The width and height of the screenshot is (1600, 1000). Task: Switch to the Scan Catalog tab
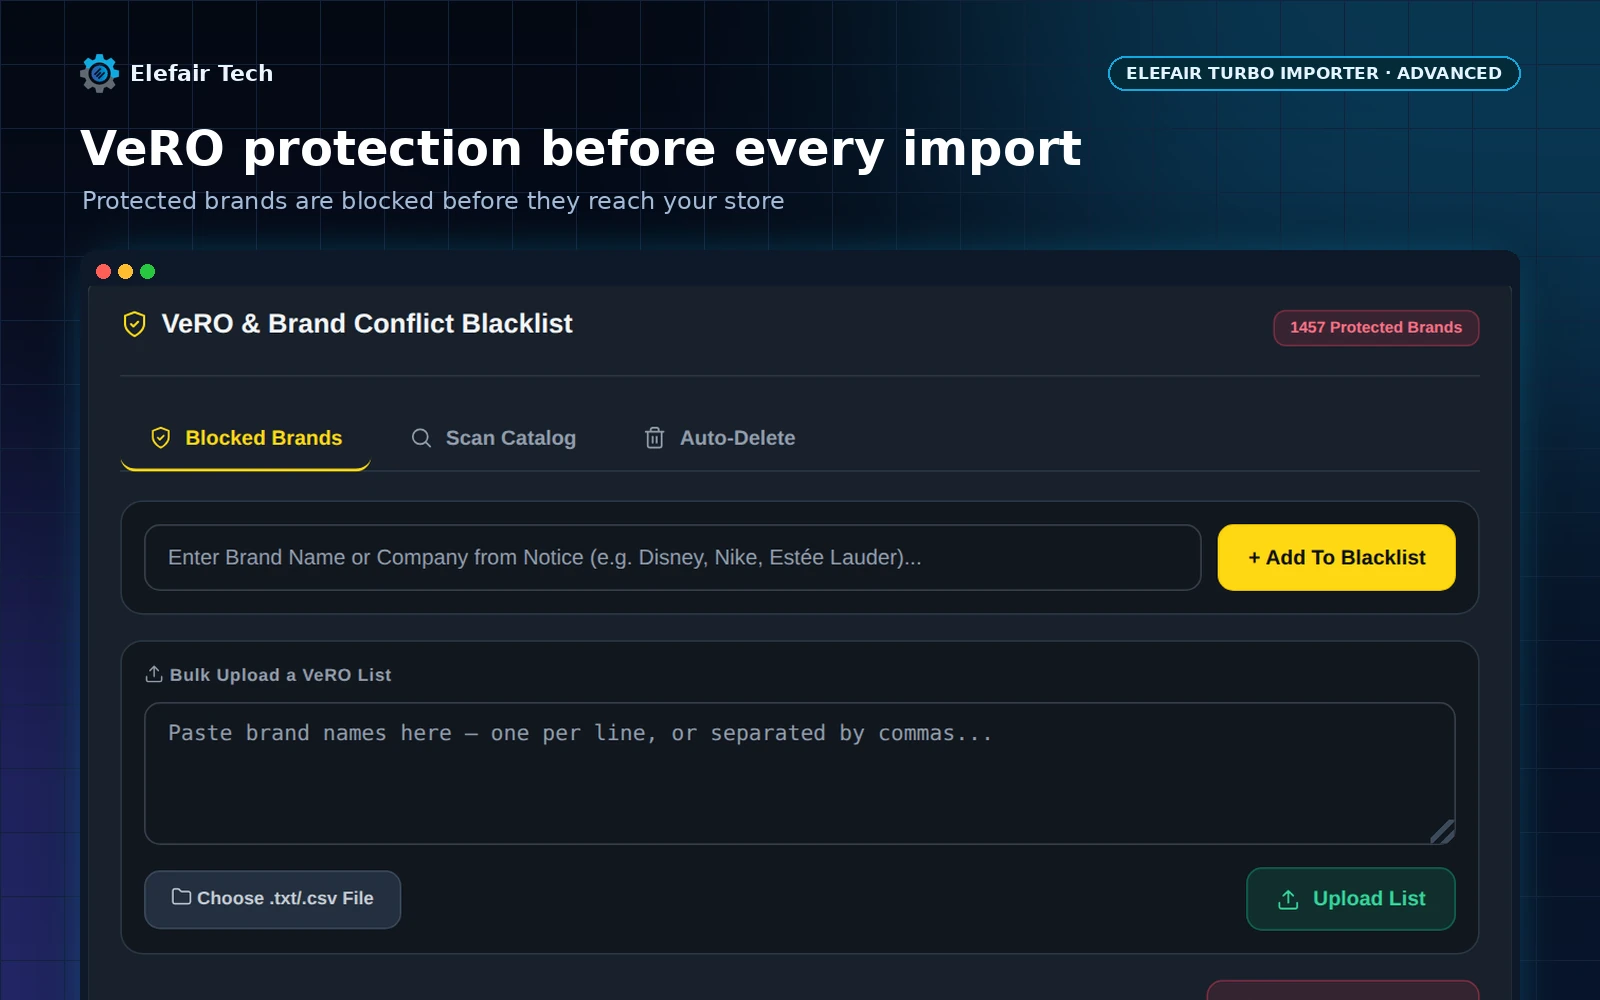tap(493, 438)
